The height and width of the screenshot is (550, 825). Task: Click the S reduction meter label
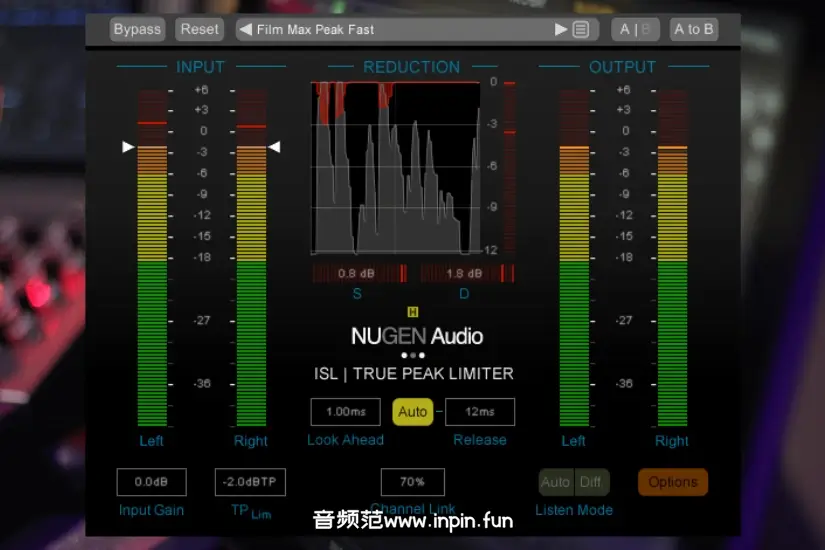[x=357, y=294]
